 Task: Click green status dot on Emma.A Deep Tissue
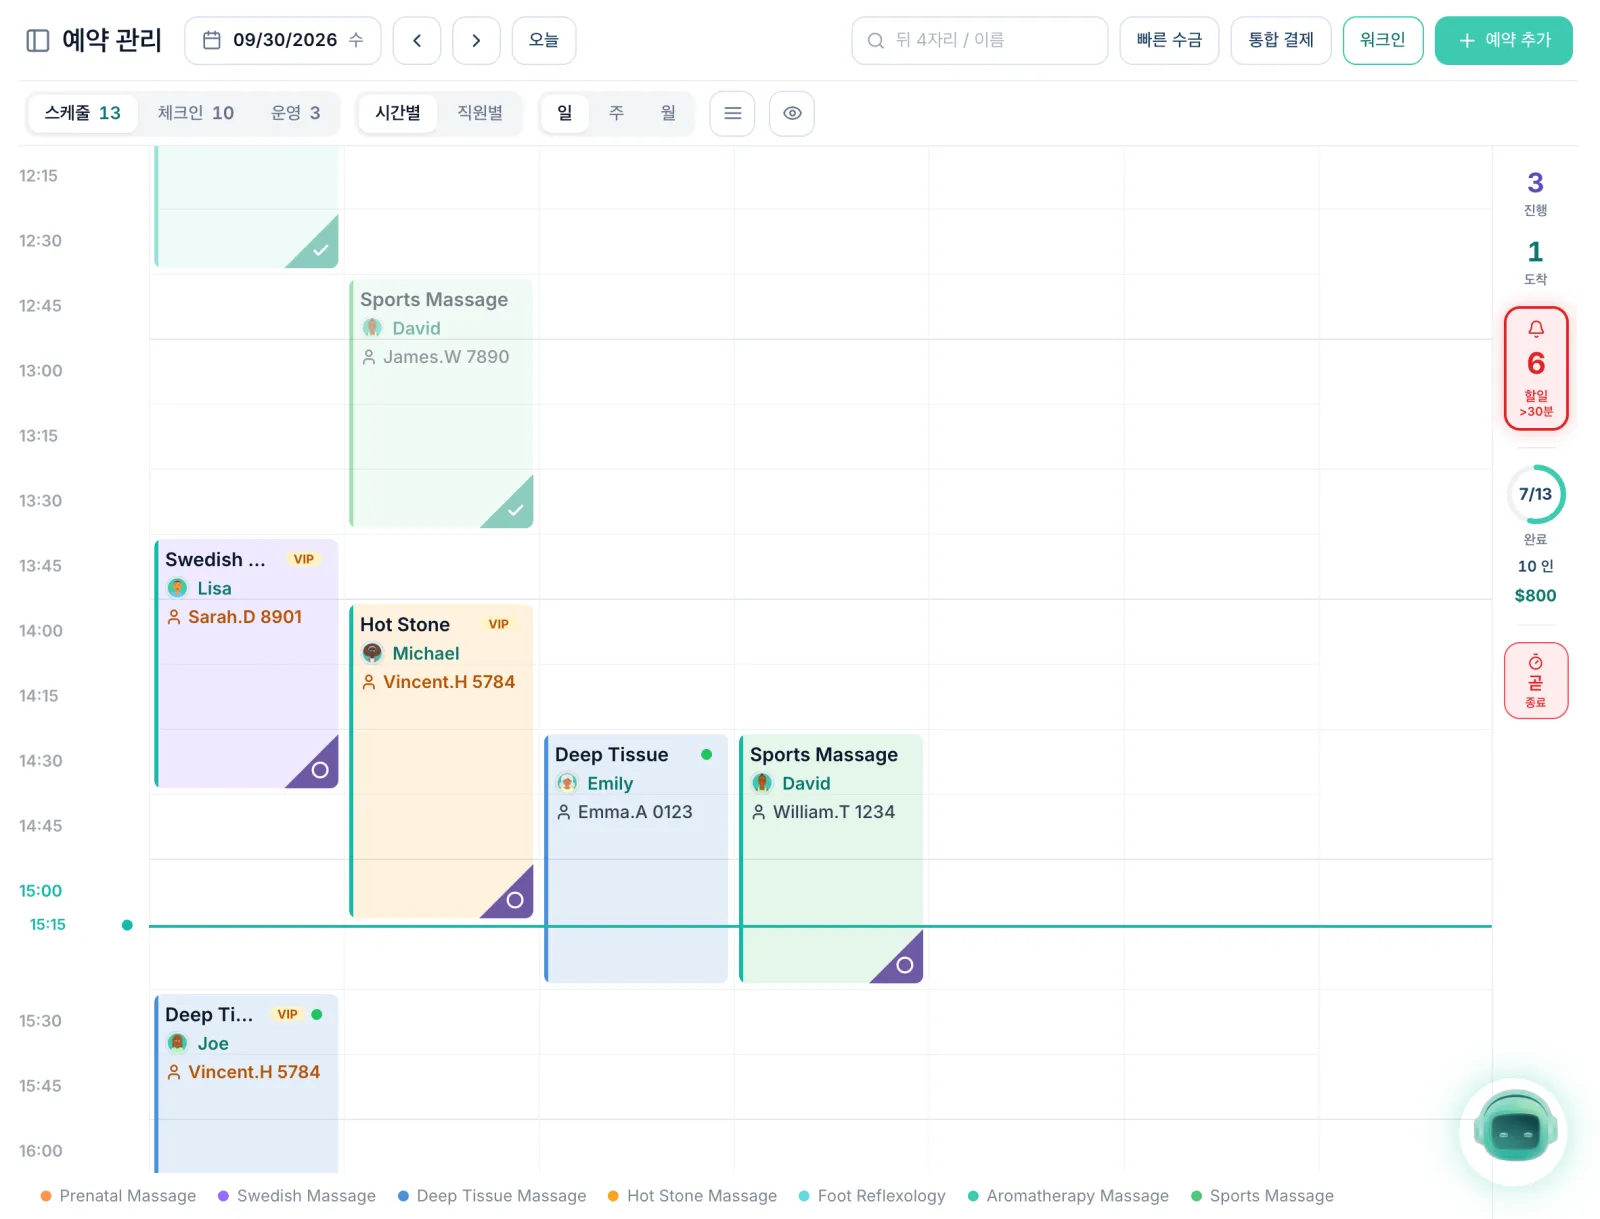coord(707,755)
